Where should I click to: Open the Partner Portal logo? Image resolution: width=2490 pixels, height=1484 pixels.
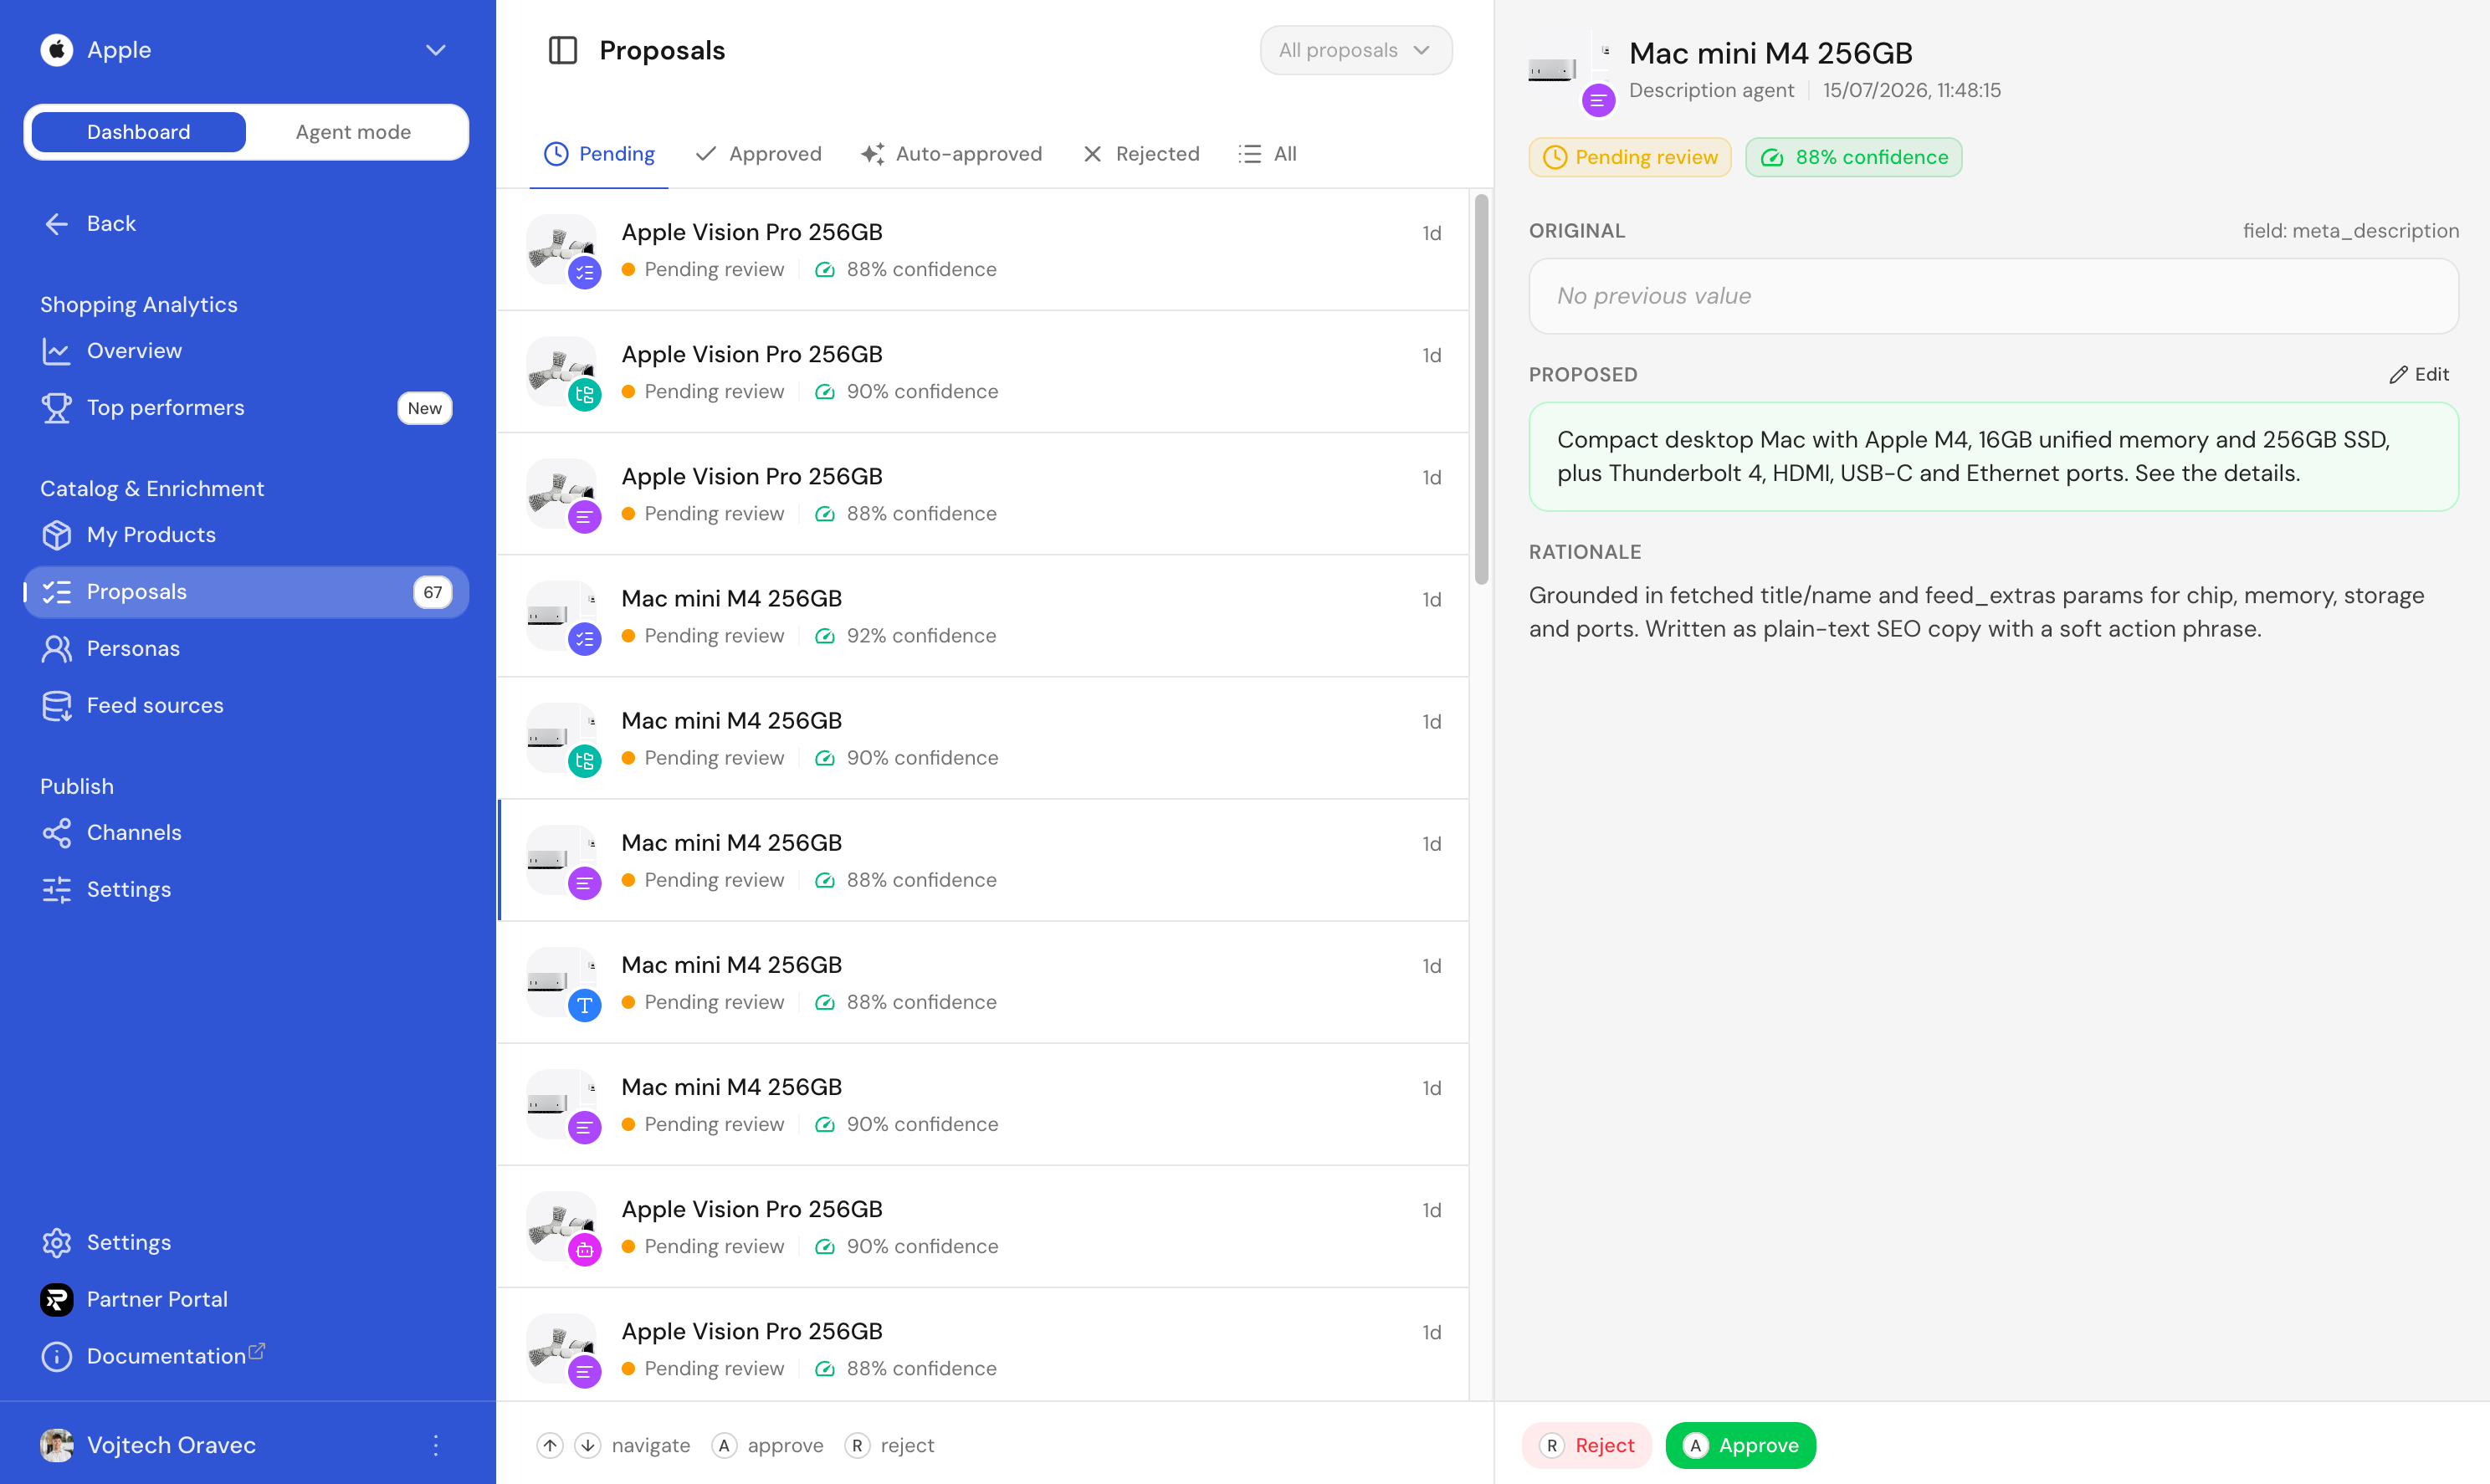(x=57, y=1300)
